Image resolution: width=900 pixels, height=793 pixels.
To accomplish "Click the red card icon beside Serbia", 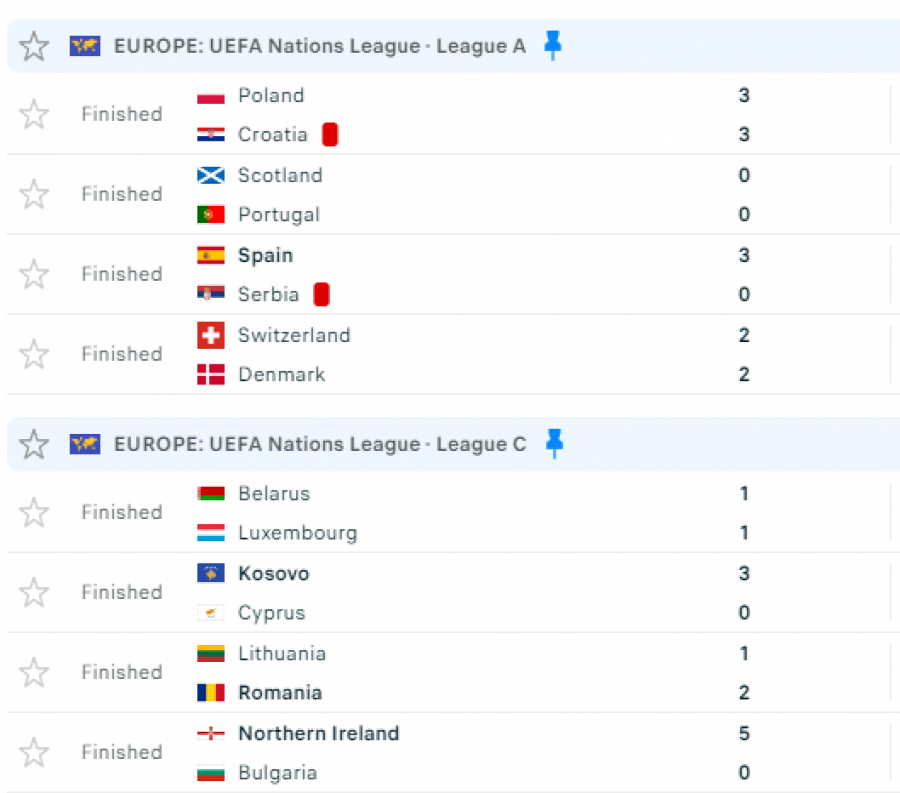I will [x=321, y=294].
